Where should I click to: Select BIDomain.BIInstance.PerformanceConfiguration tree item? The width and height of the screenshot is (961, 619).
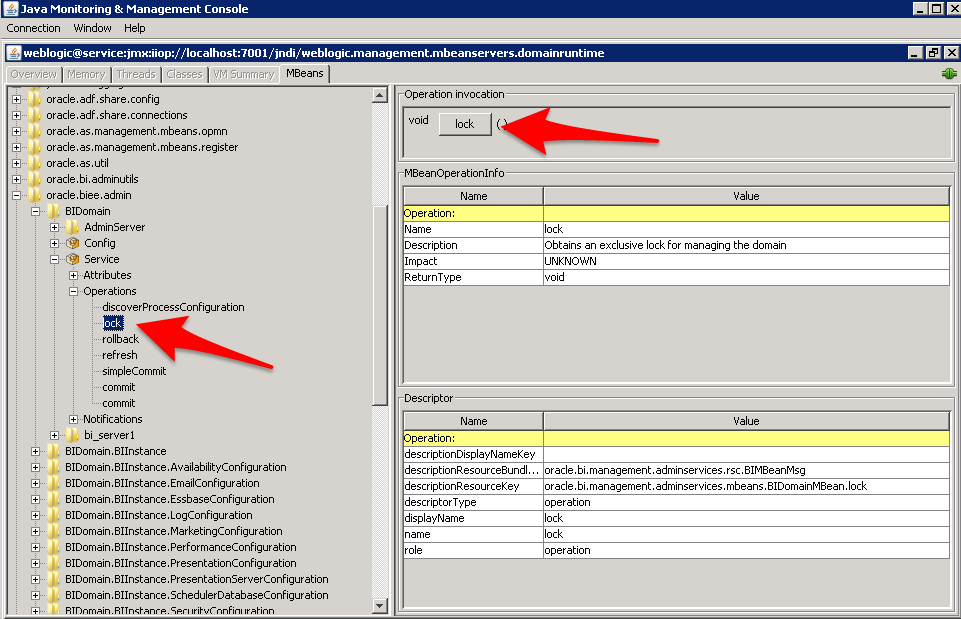[181, 547]
